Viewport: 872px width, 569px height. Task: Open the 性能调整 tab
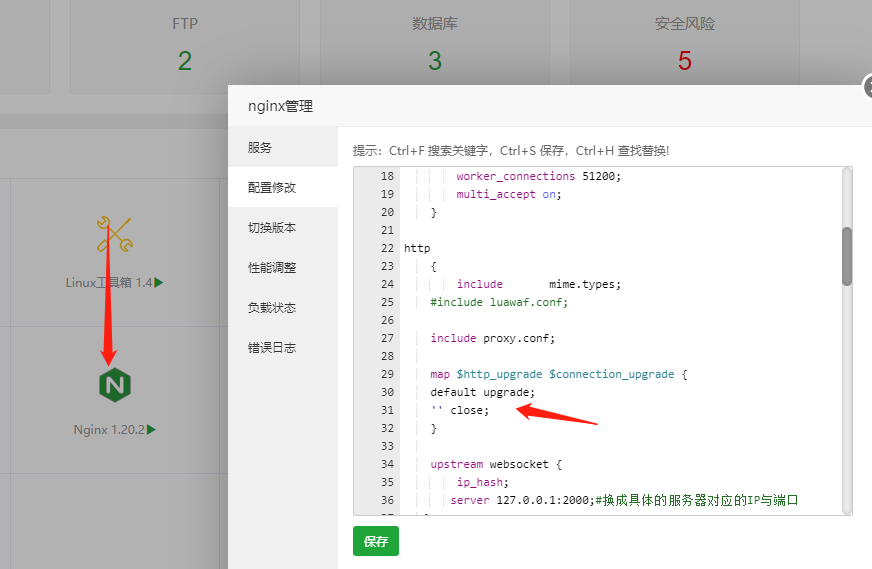point(283,268)
